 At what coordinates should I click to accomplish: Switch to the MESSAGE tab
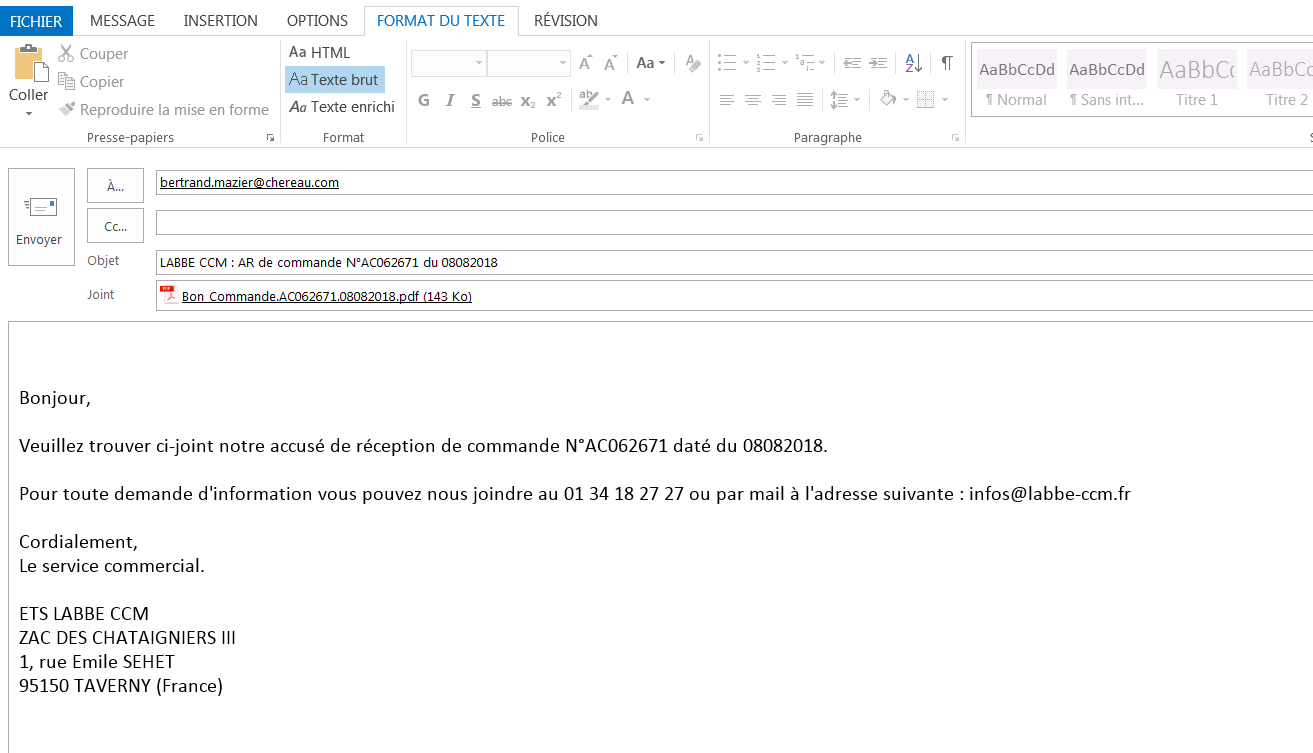pos(122,20)
